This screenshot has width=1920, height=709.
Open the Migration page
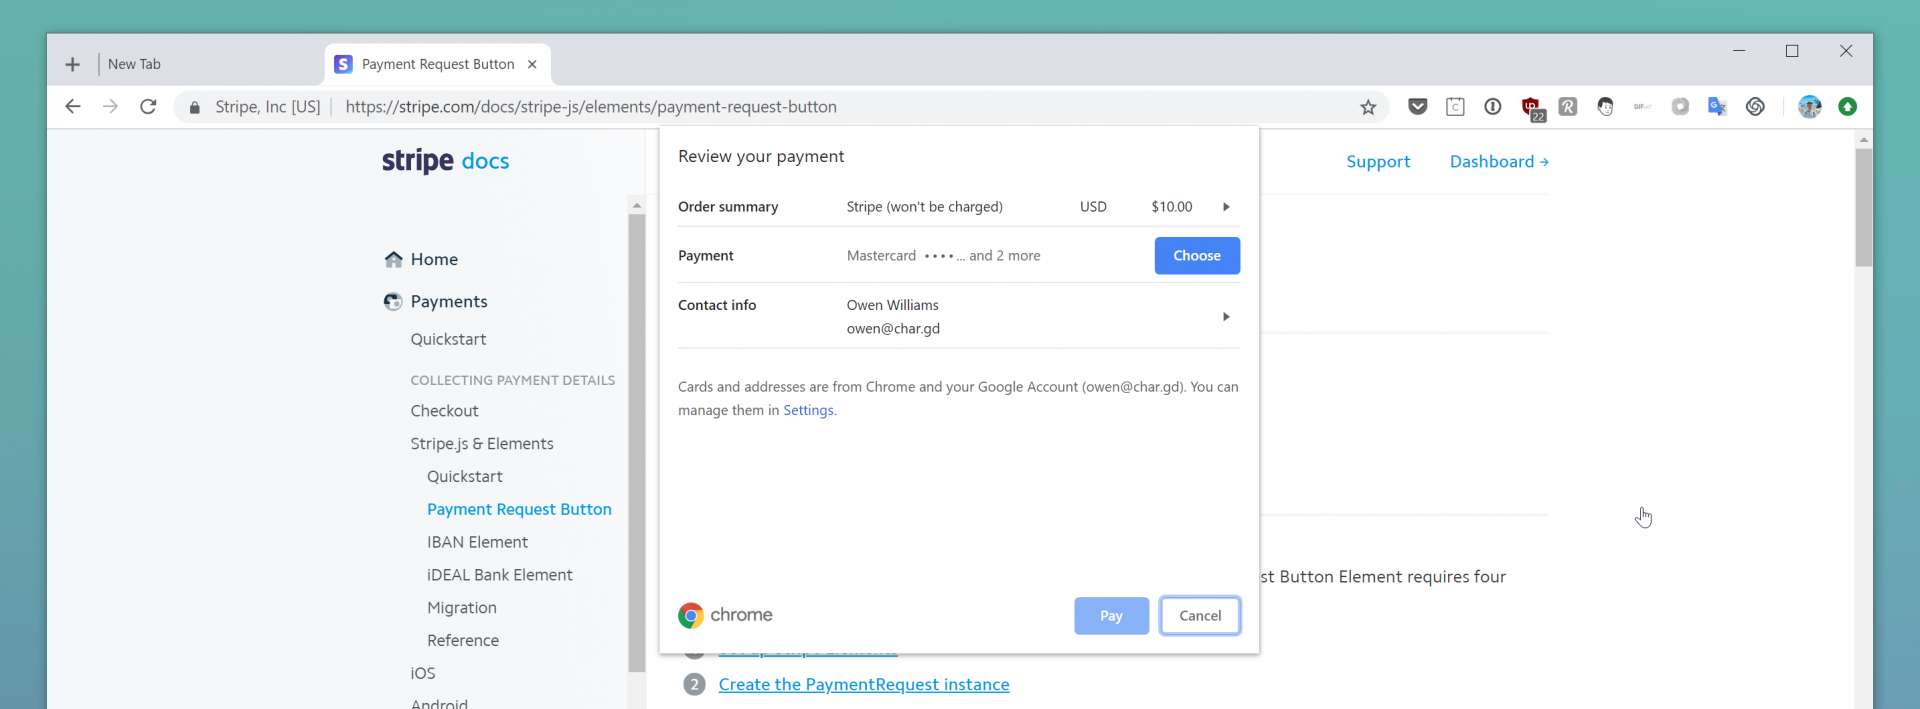(x=461, y=608)
